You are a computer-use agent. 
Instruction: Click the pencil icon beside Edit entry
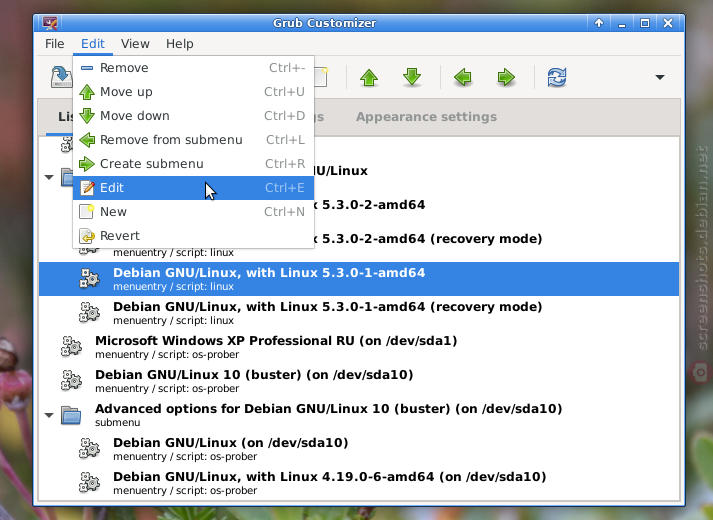click(x=87, y=188)
